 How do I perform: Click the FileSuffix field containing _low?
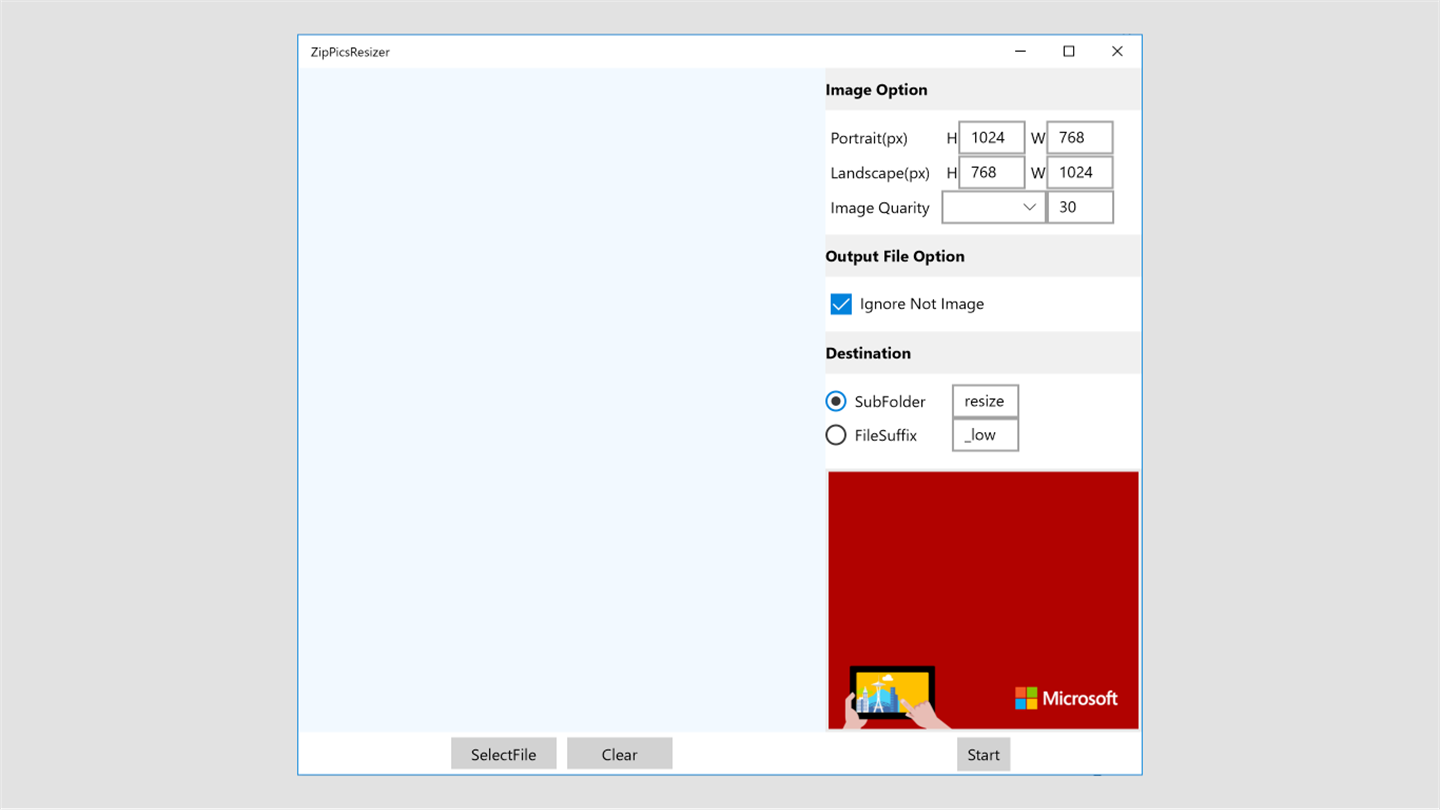click(x=985, y=435)
